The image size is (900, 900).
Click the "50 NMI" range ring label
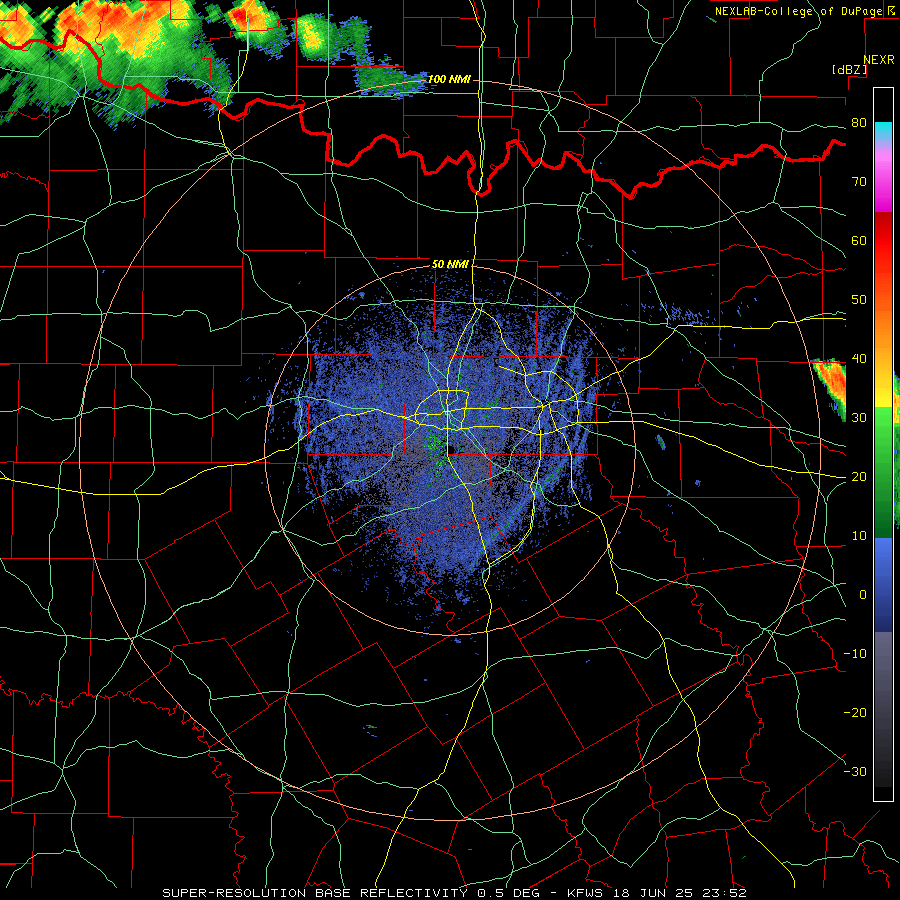coord(450,264)
